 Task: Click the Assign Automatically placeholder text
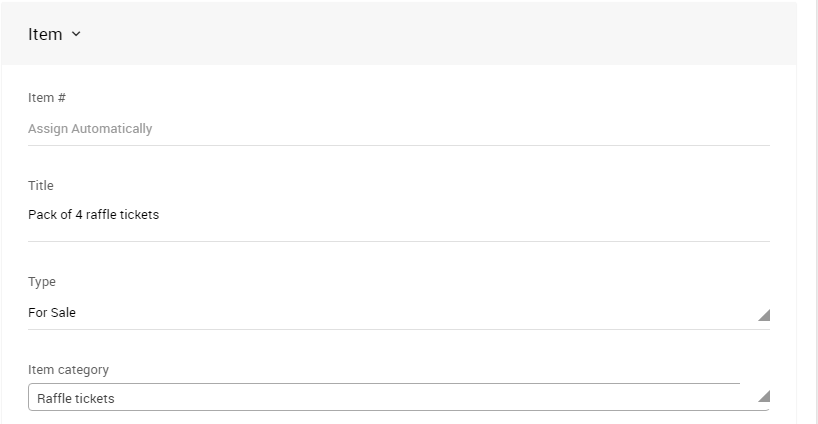[x=90, y=129]
